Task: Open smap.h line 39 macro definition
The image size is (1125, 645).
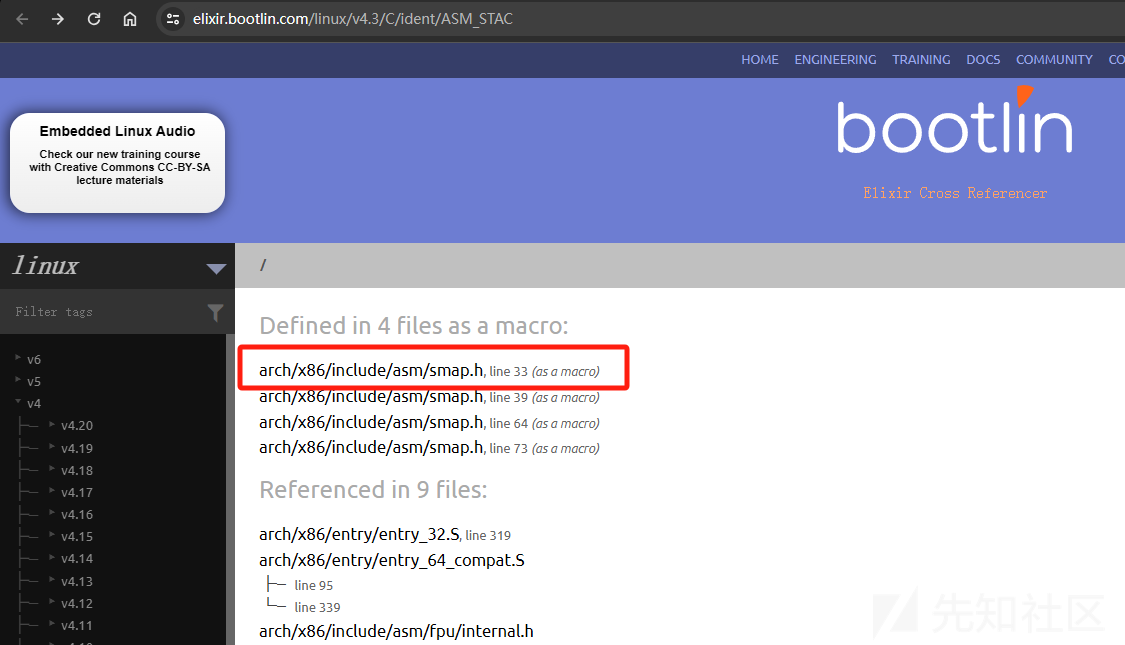Action: point(429,397)
